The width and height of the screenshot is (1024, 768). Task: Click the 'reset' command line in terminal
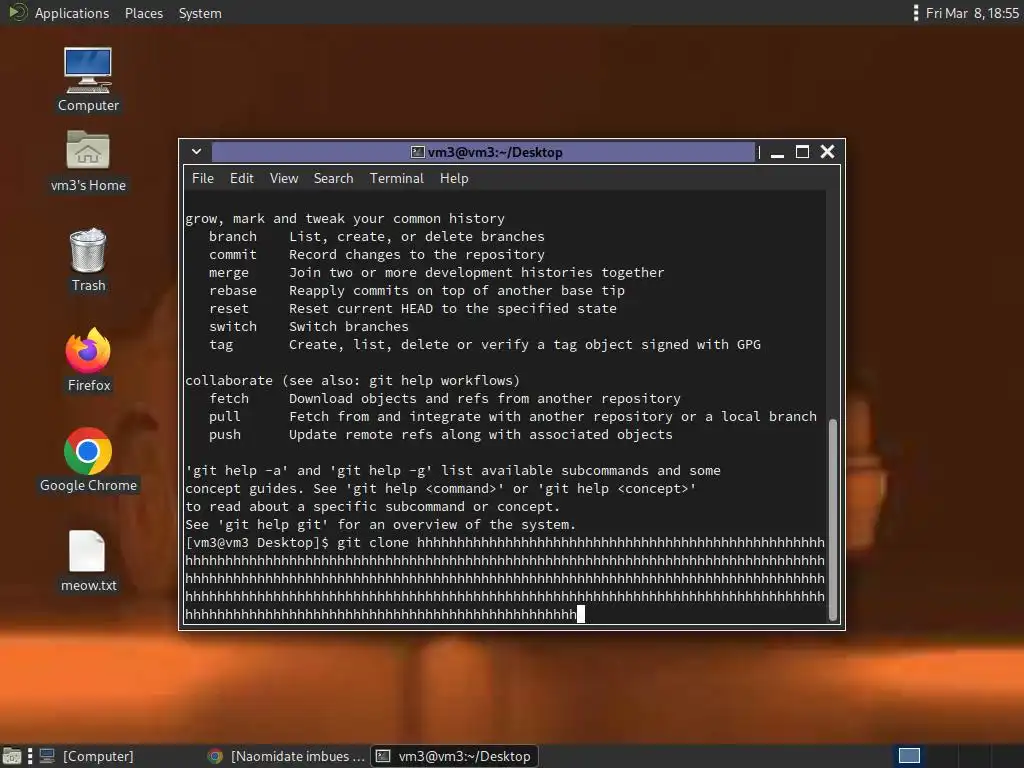click(x=413, y=308)
